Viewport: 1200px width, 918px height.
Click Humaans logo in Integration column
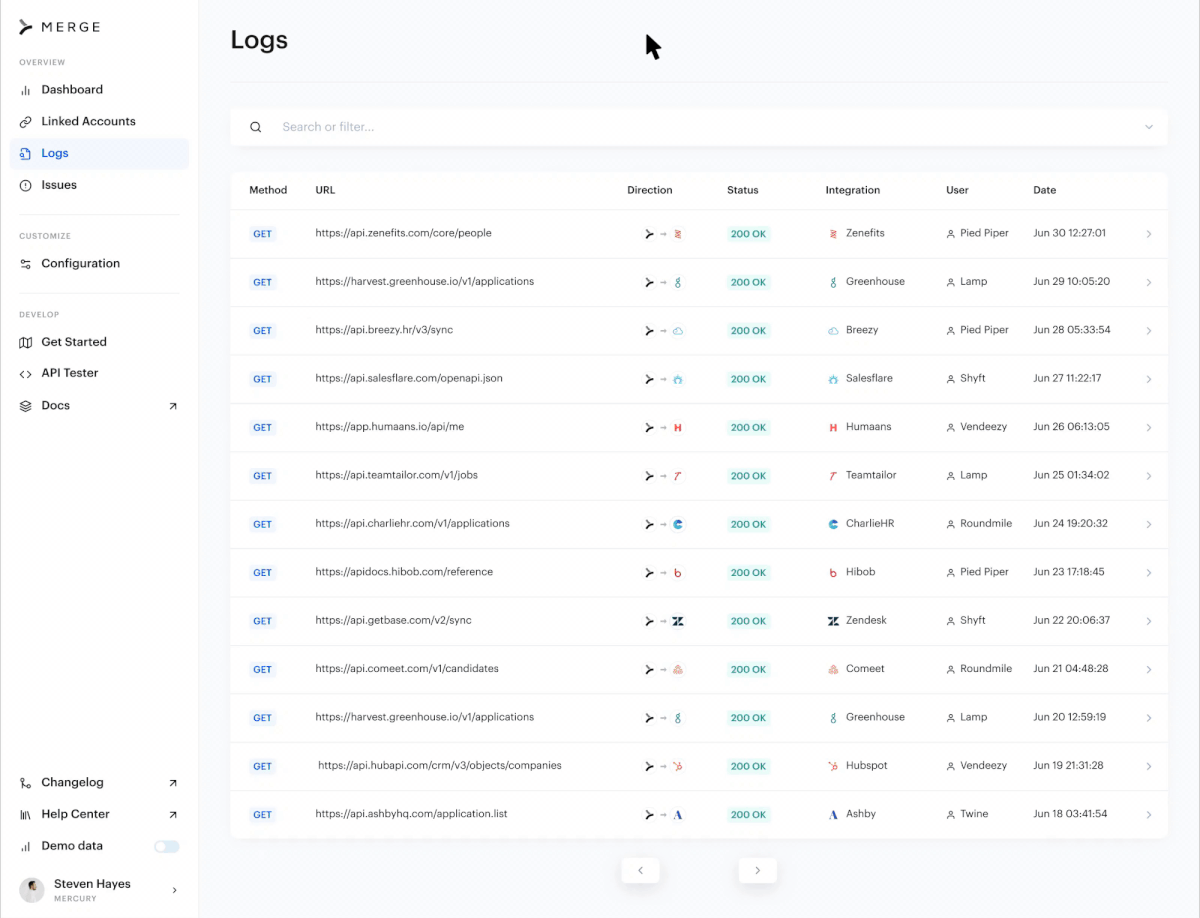[833, 427]
